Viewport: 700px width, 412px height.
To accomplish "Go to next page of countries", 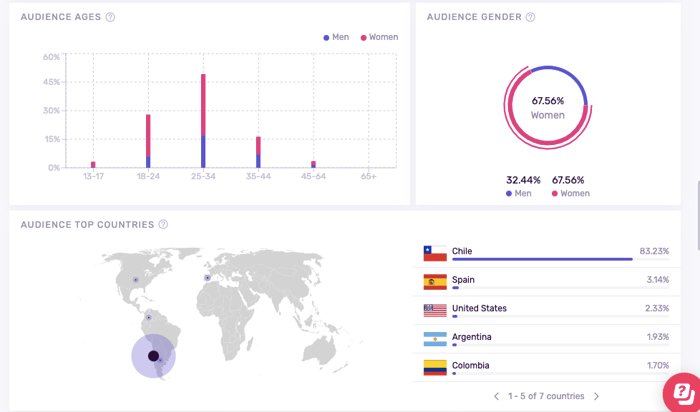I will (597, 397).
